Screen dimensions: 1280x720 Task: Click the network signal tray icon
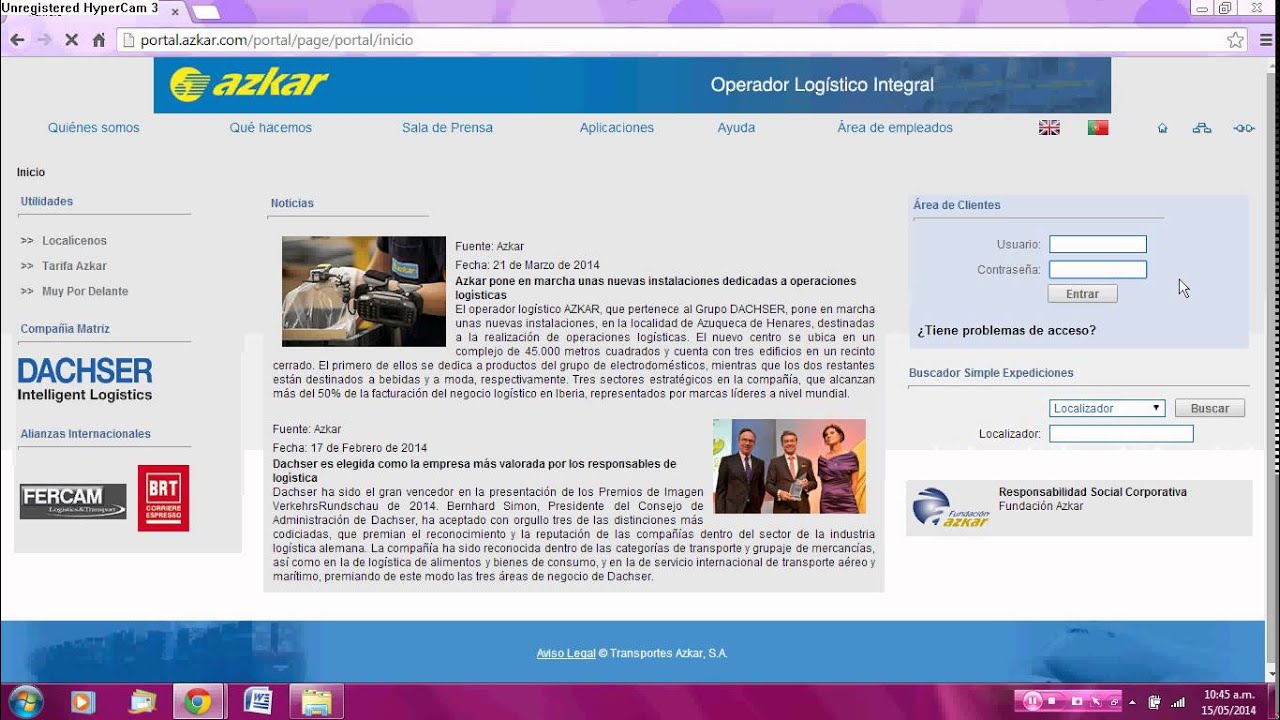1177,702
